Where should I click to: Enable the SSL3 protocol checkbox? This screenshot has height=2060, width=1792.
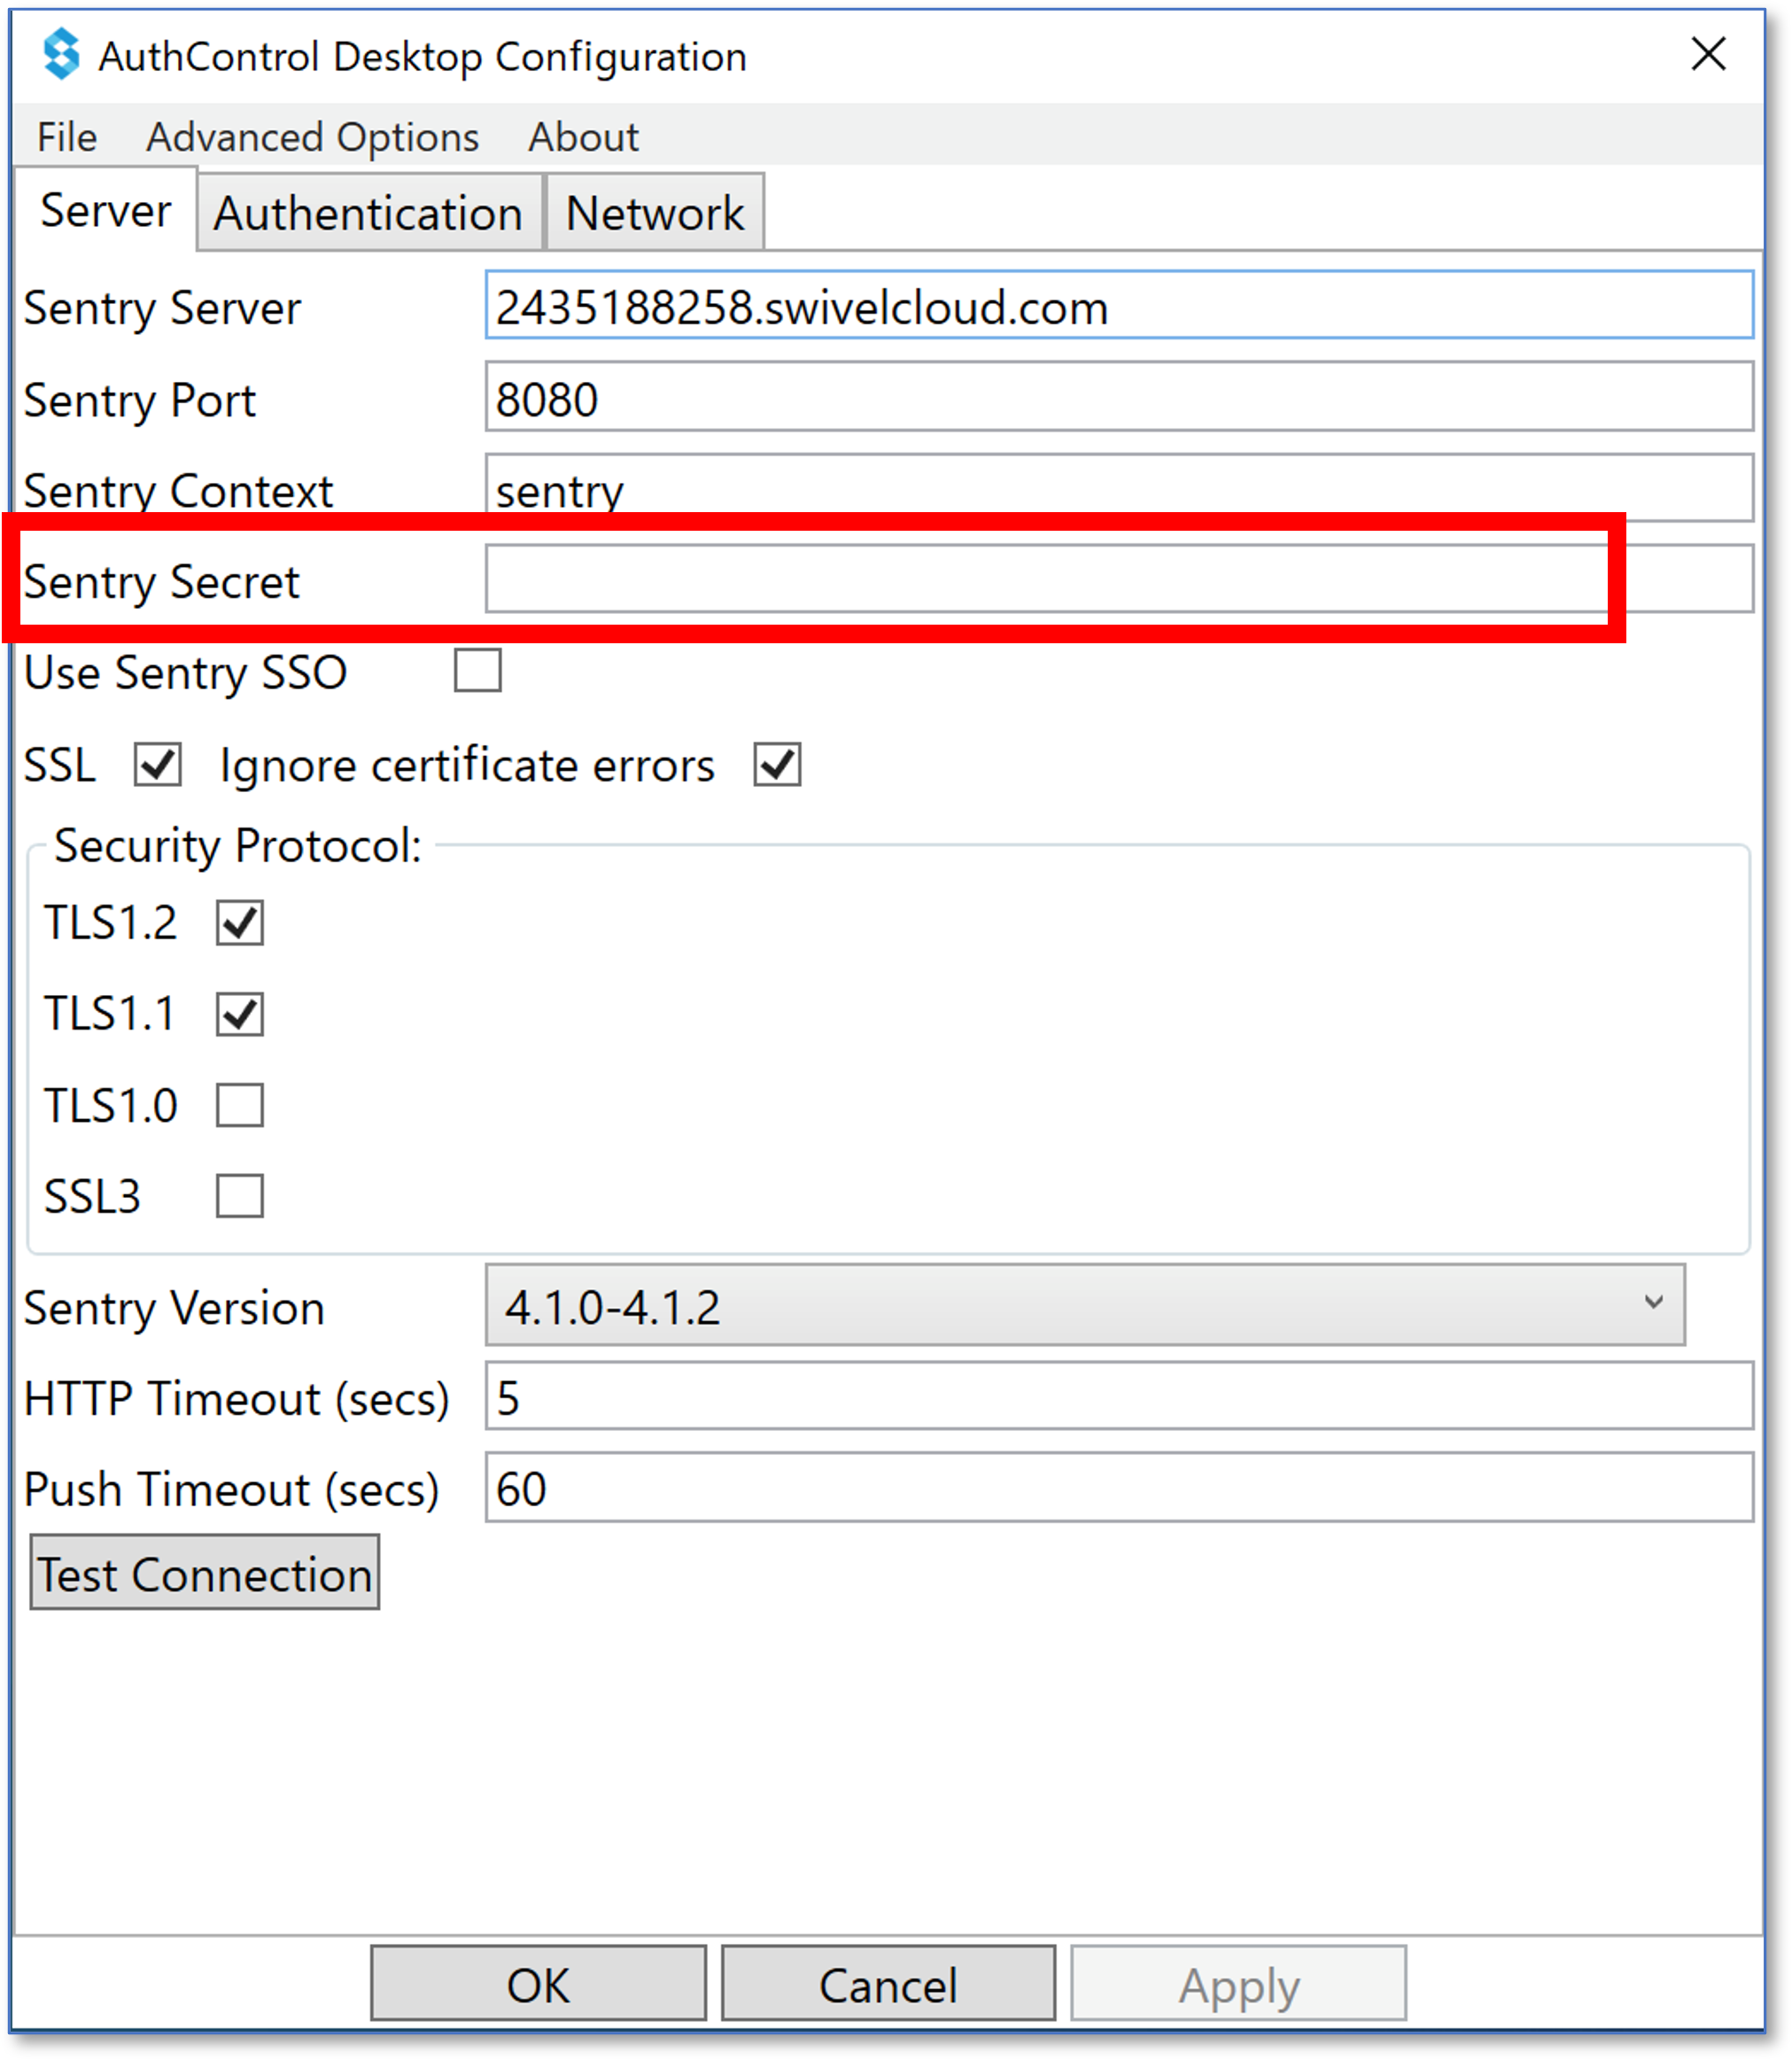tap(239, 1196)
